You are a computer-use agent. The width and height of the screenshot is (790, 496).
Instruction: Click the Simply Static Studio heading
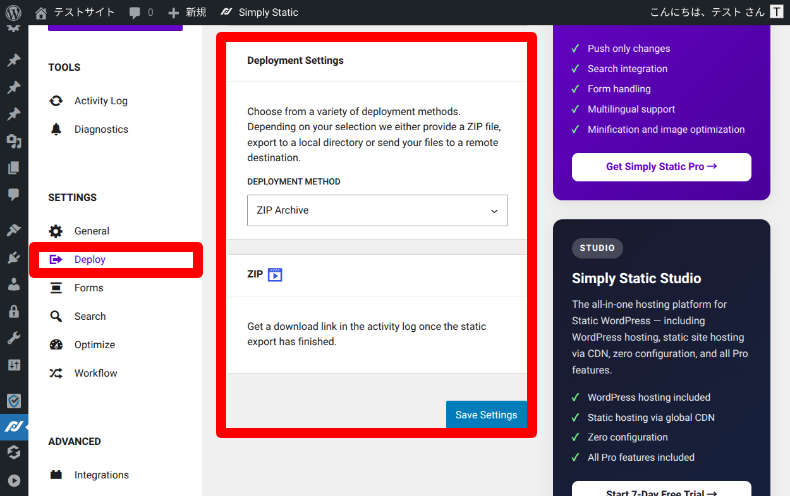[x=636, y=278]
